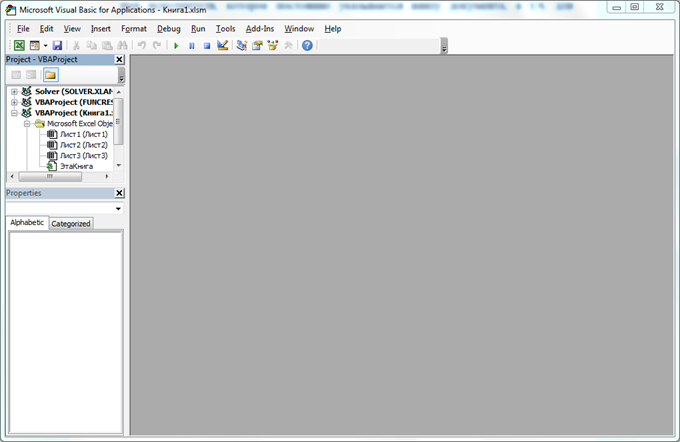
Task: Select VBAProject (FUNCRES) project
Action: (x=74, y=102)
